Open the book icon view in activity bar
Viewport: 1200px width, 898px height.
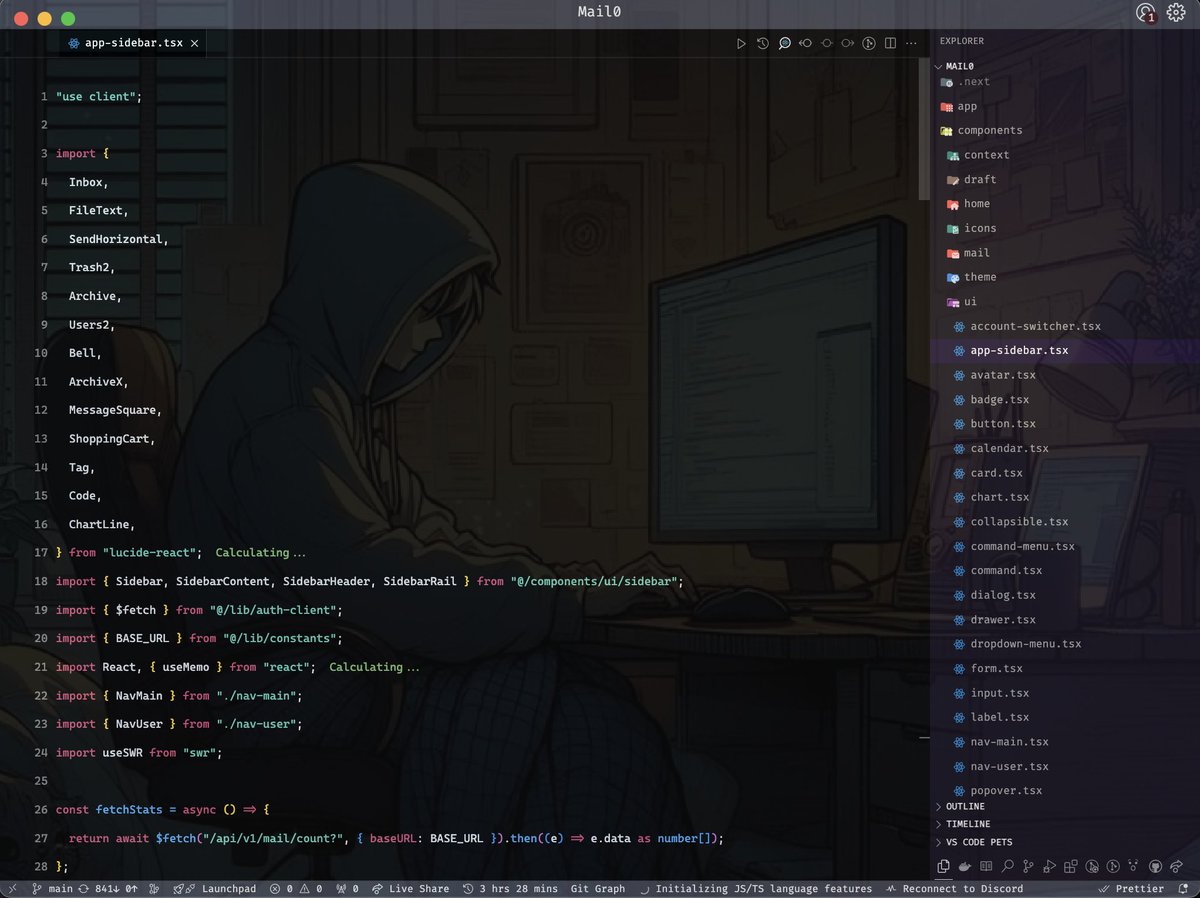pyautogui.click(x=986, y=866)
